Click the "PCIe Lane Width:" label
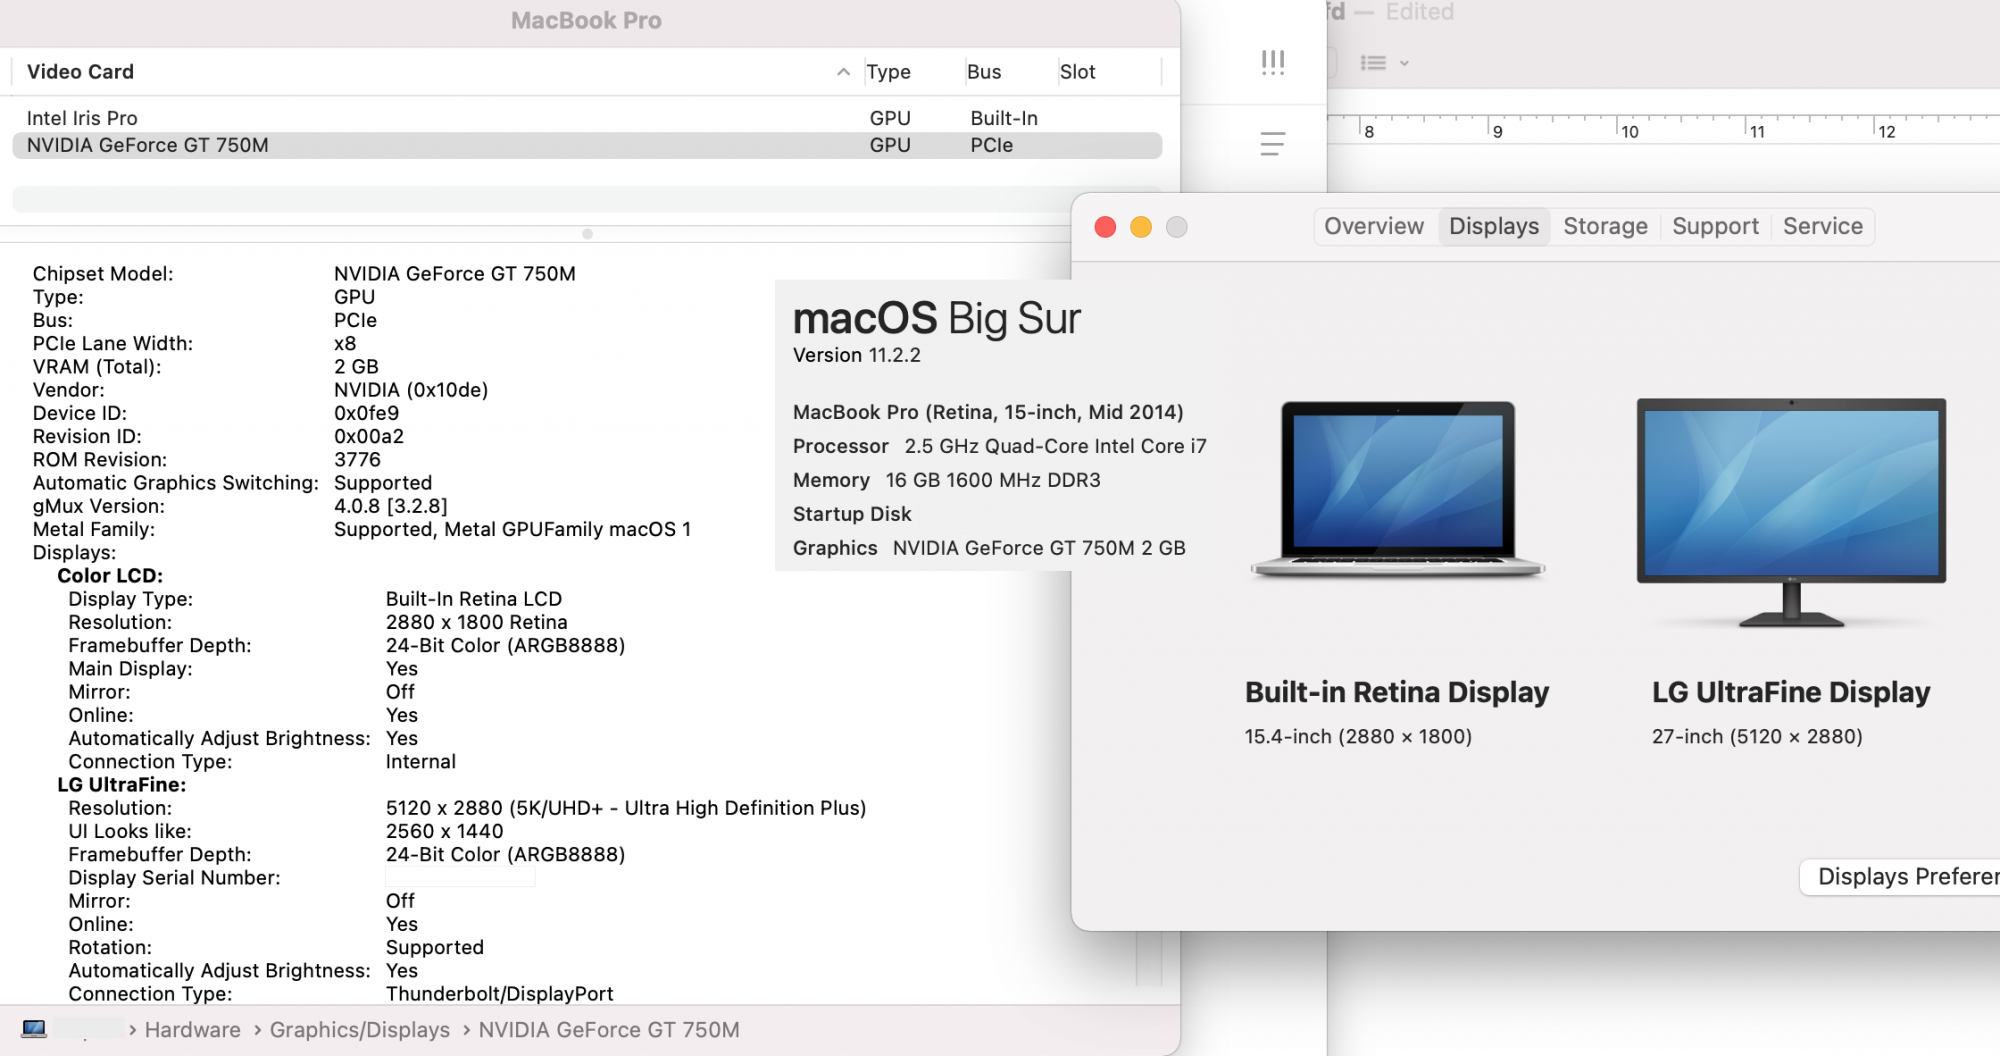The image size is (2000, 1056). tap(113, 344)
